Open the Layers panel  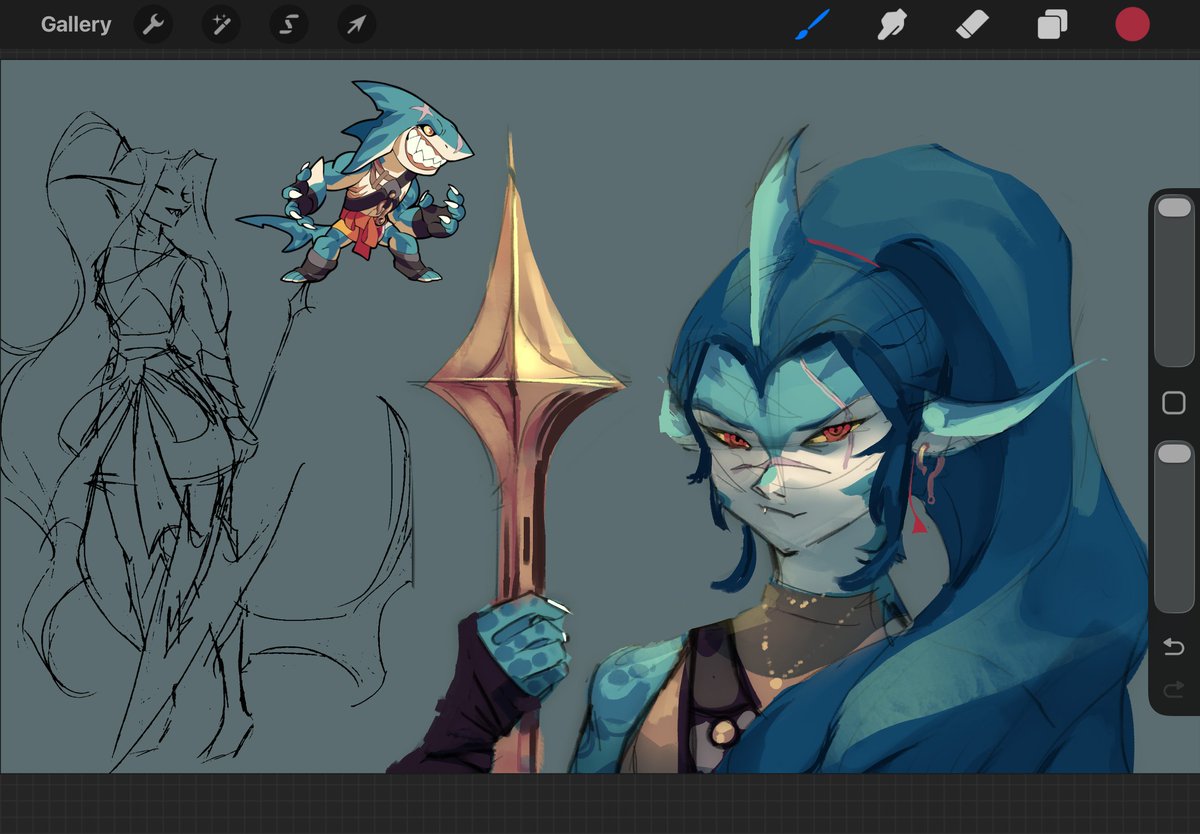coord(1052,25)
